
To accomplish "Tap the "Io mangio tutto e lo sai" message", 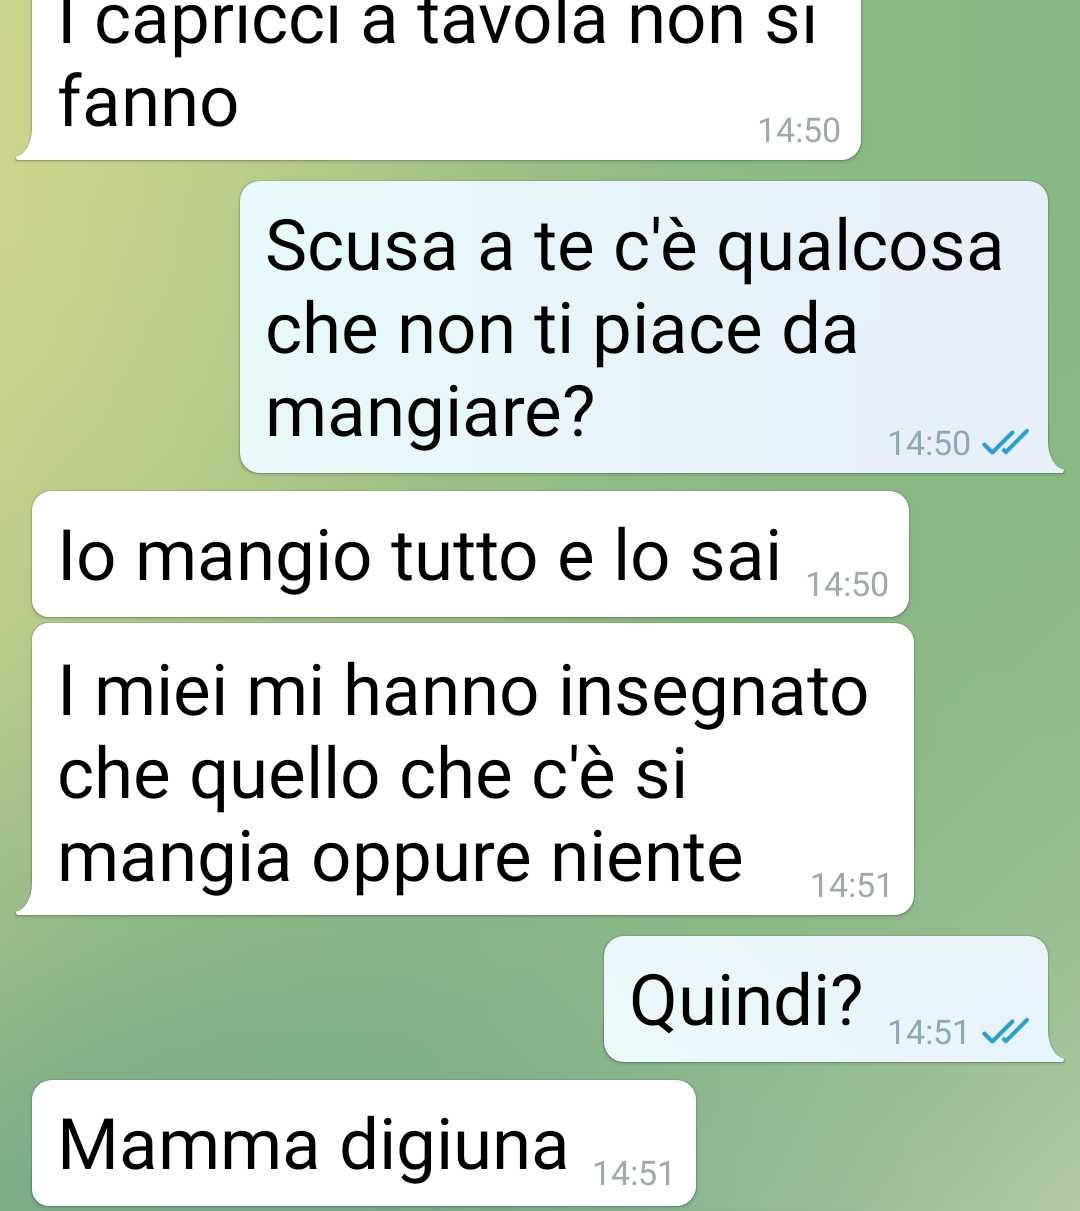I will [470, 554].
